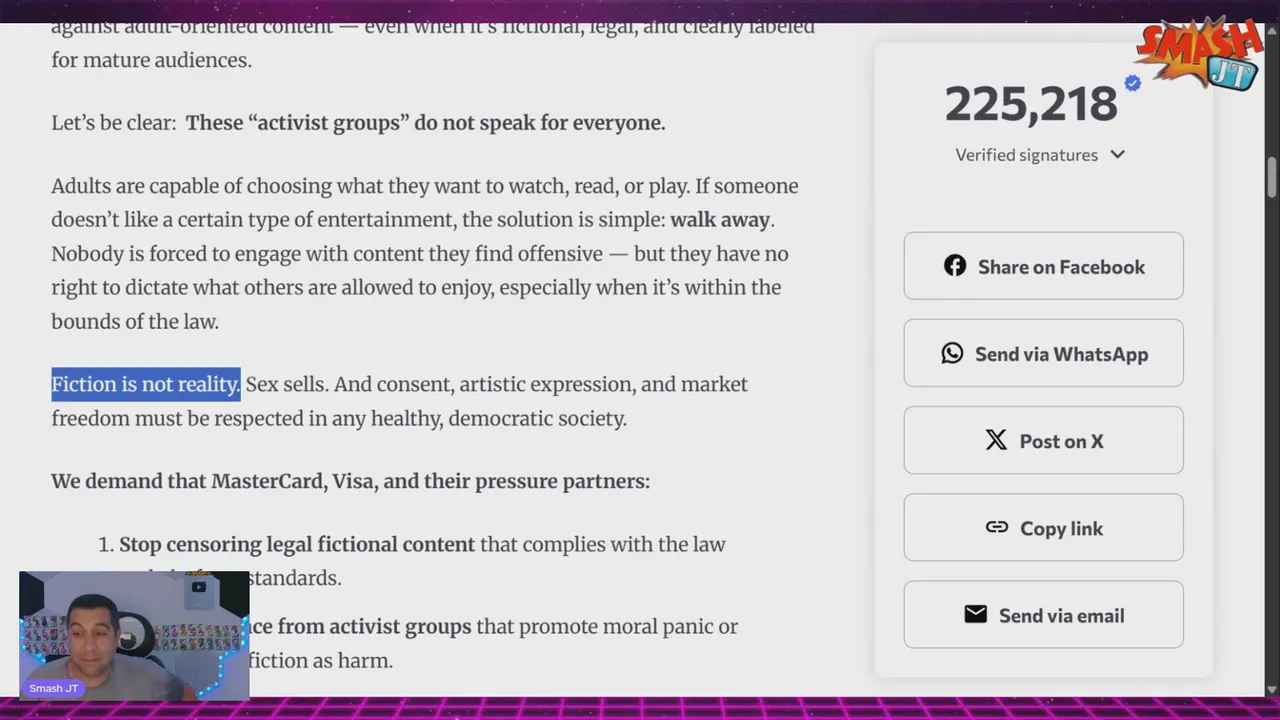
Task: Select Send via WhatsApp button
Action: [x=1043, y=353]
